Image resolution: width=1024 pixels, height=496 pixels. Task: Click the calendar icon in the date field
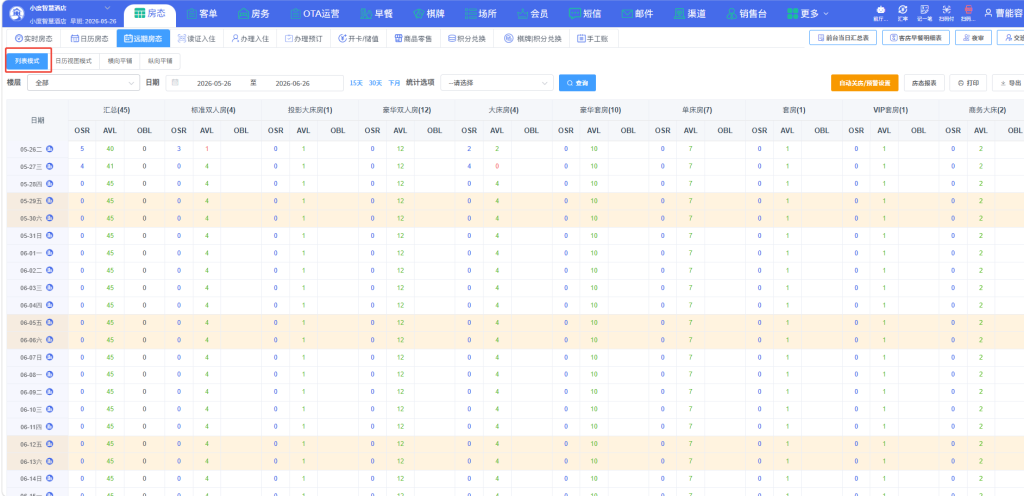point(175,83)
